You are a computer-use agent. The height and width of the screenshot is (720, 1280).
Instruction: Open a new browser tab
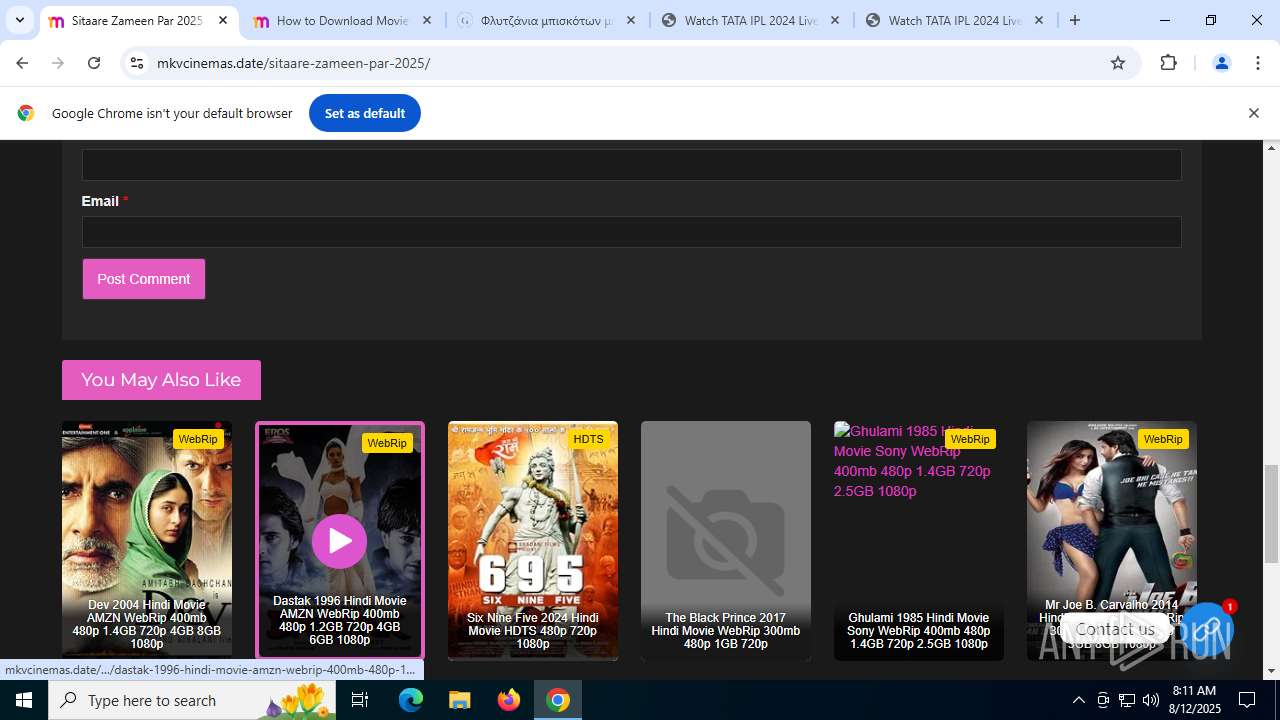pos(1075,20)
